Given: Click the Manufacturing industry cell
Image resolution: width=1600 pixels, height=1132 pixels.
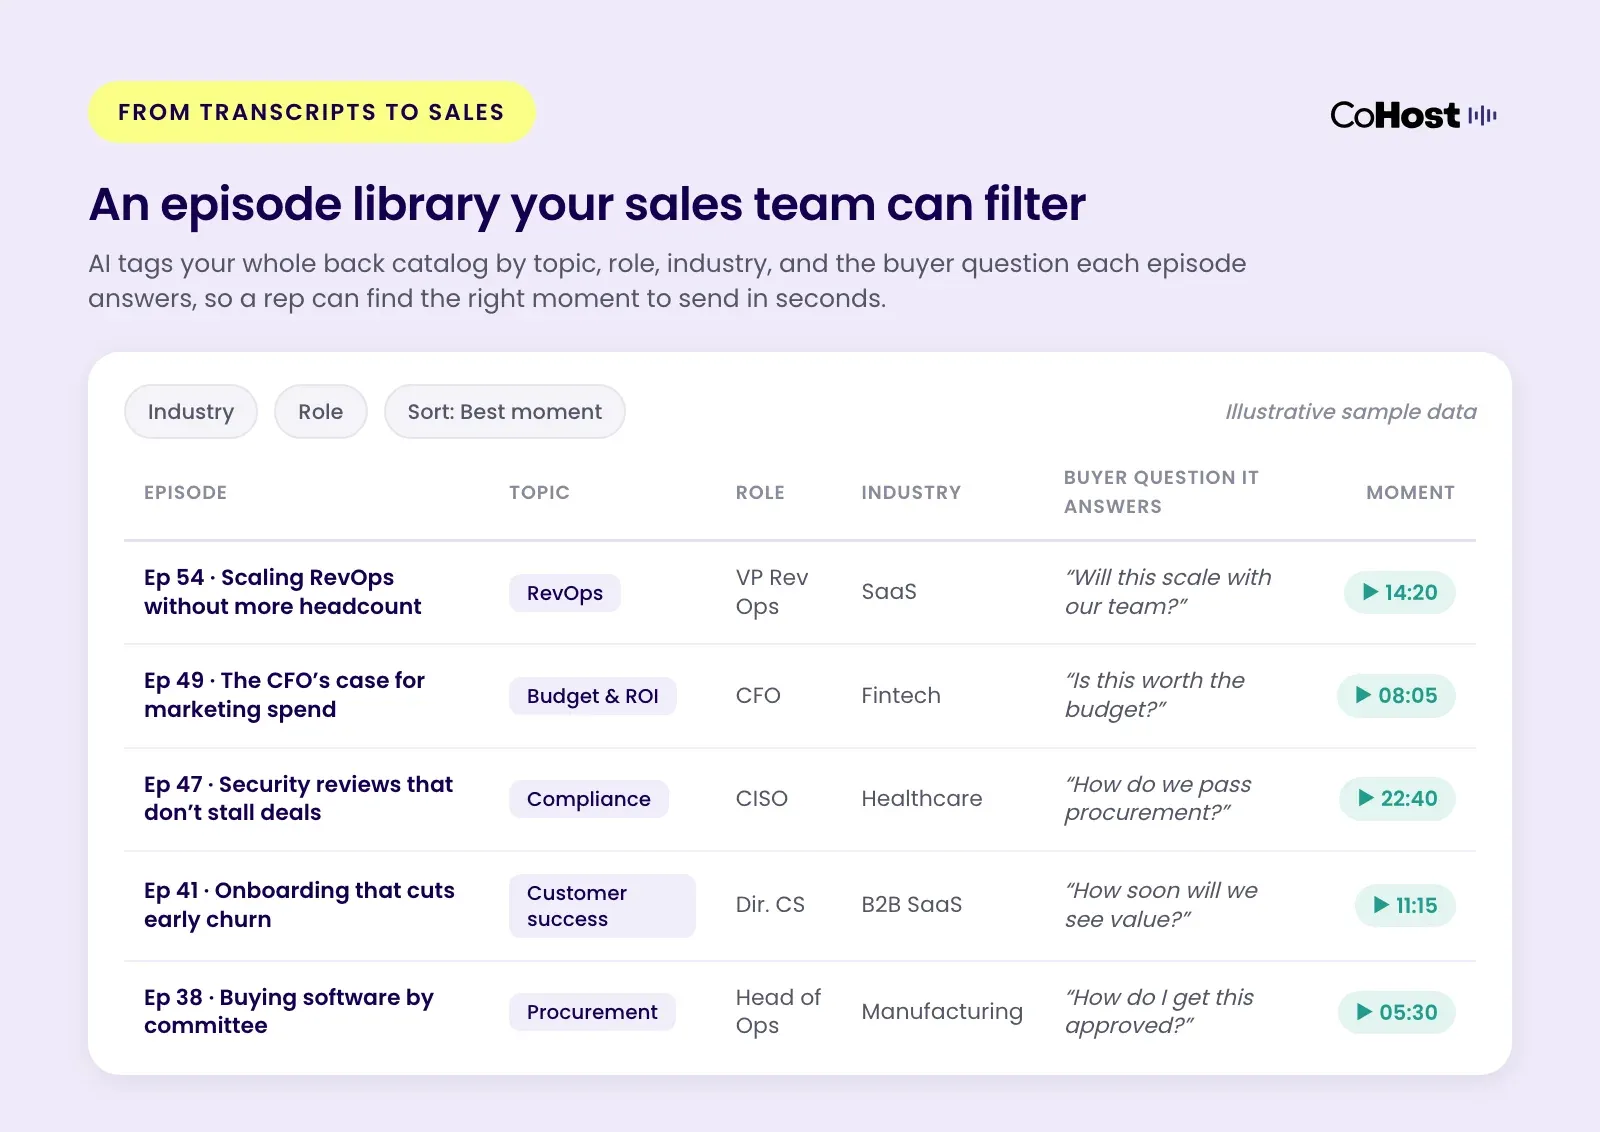Looking at the screenshot, I should point(942,1011).
